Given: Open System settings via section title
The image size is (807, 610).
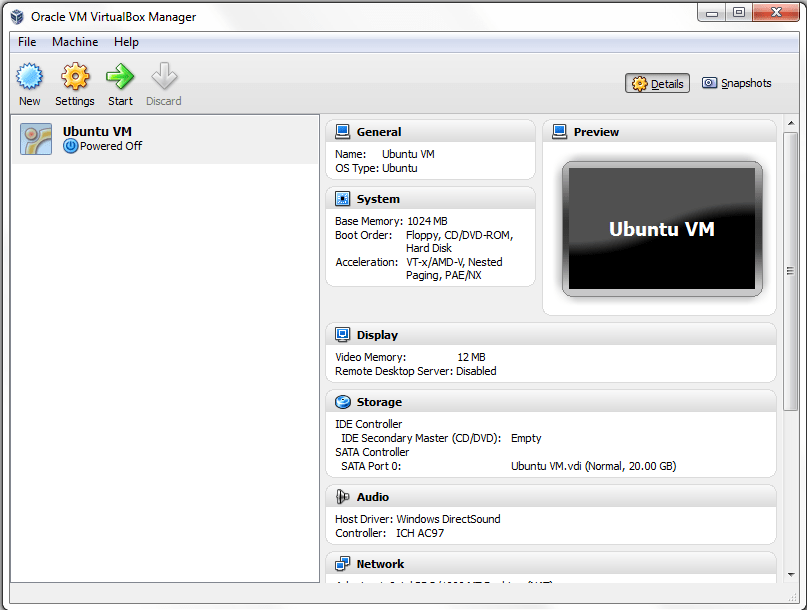Looking at the screenshot, I should pyautogui.click(x=378, y=199).
